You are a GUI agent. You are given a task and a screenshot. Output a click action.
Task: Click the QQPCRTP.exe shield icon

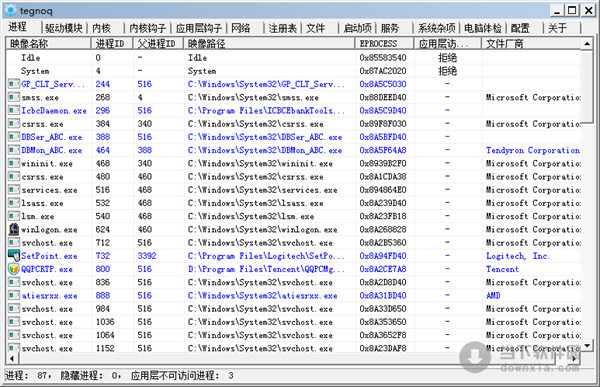pos(14,269)
